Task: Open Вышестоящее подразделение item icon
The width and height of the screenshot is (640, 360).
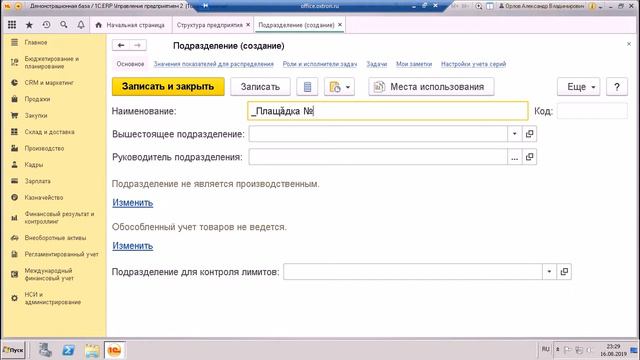Action: click(x=529, y=134)
